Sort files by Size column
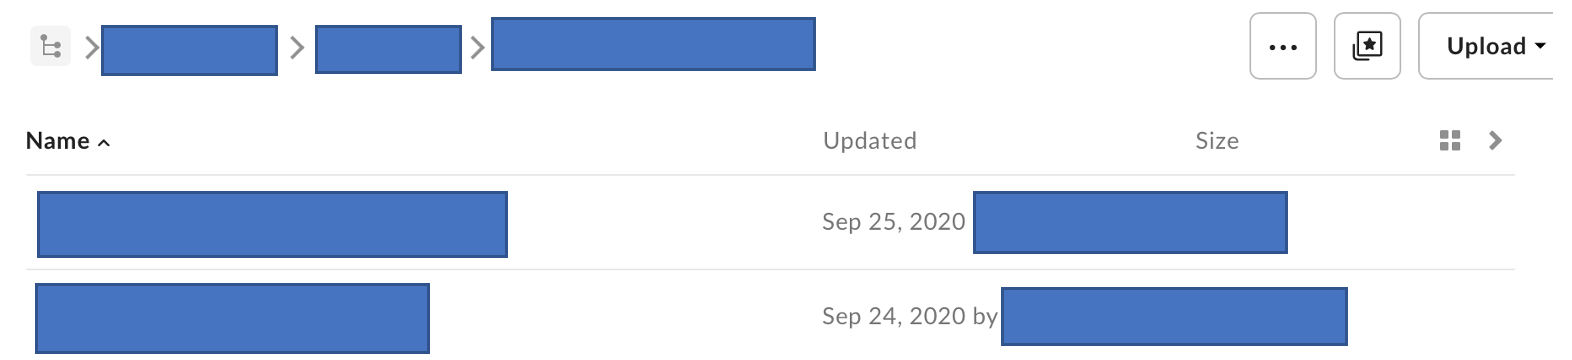Screen dimensions: 1572x360 (x=1217, y=141)
